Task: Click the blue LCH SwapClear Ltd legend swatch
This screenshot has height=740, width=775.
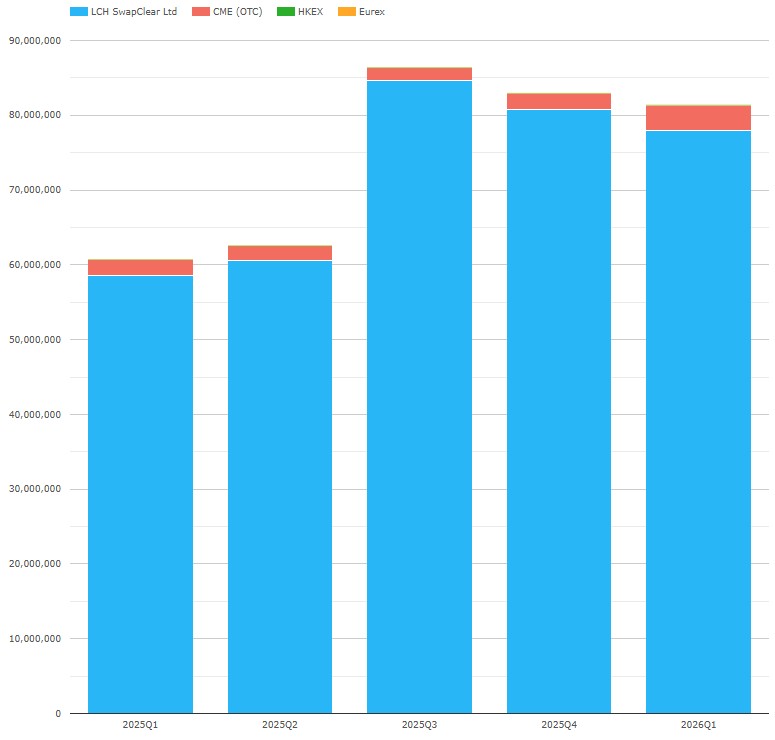Action: 79,12
